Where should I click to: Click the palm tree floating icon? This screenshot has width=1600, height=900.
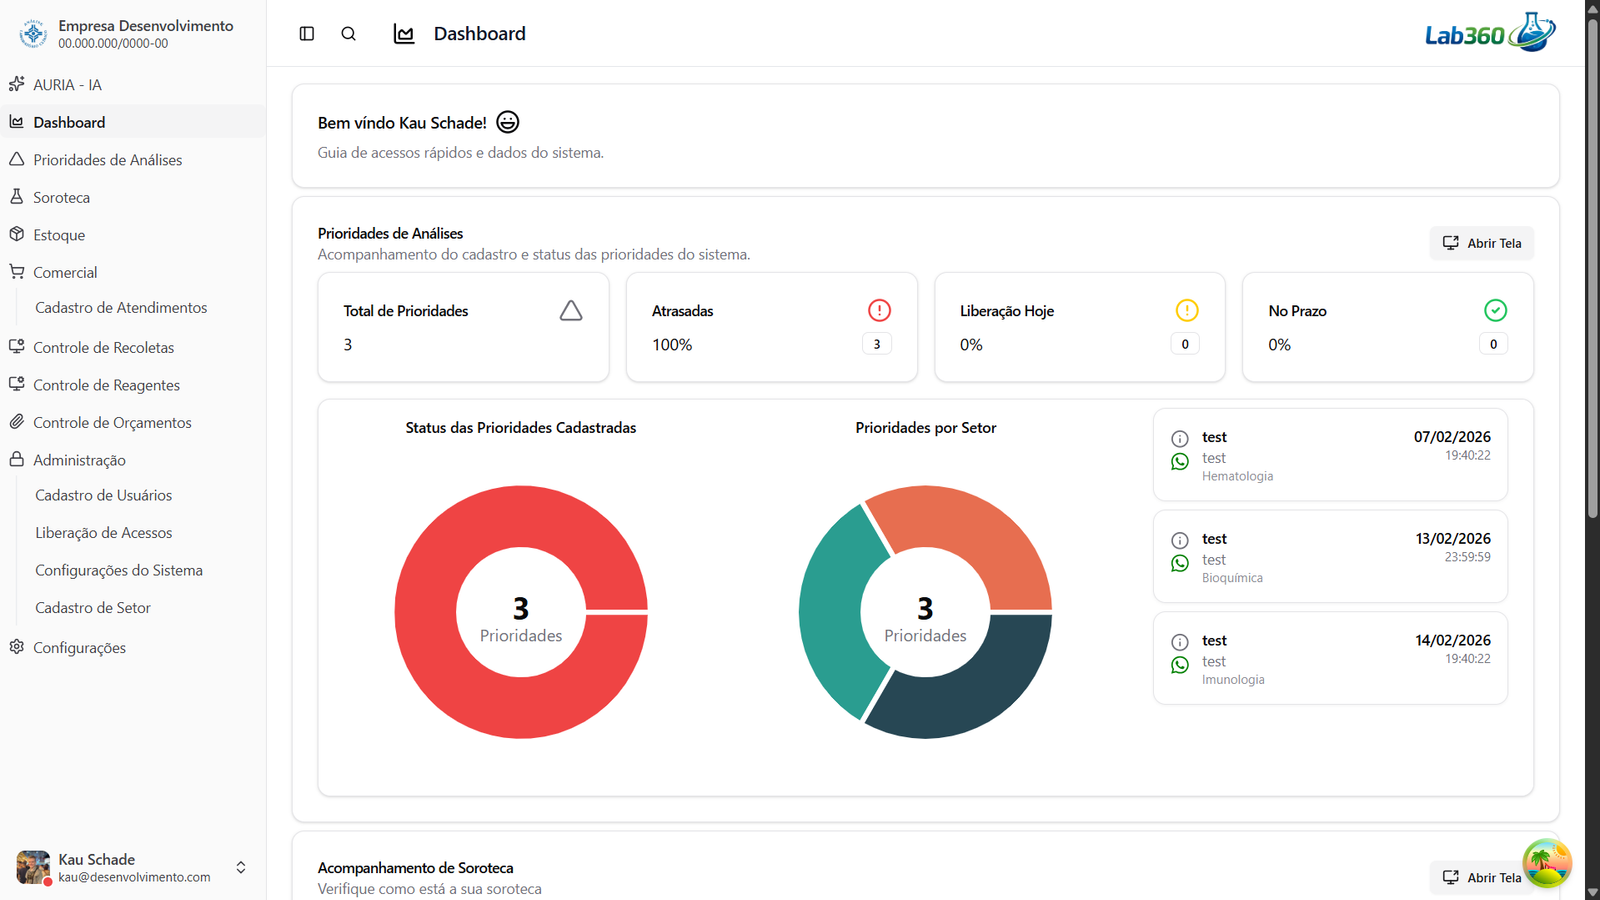tap(1546, 862)
